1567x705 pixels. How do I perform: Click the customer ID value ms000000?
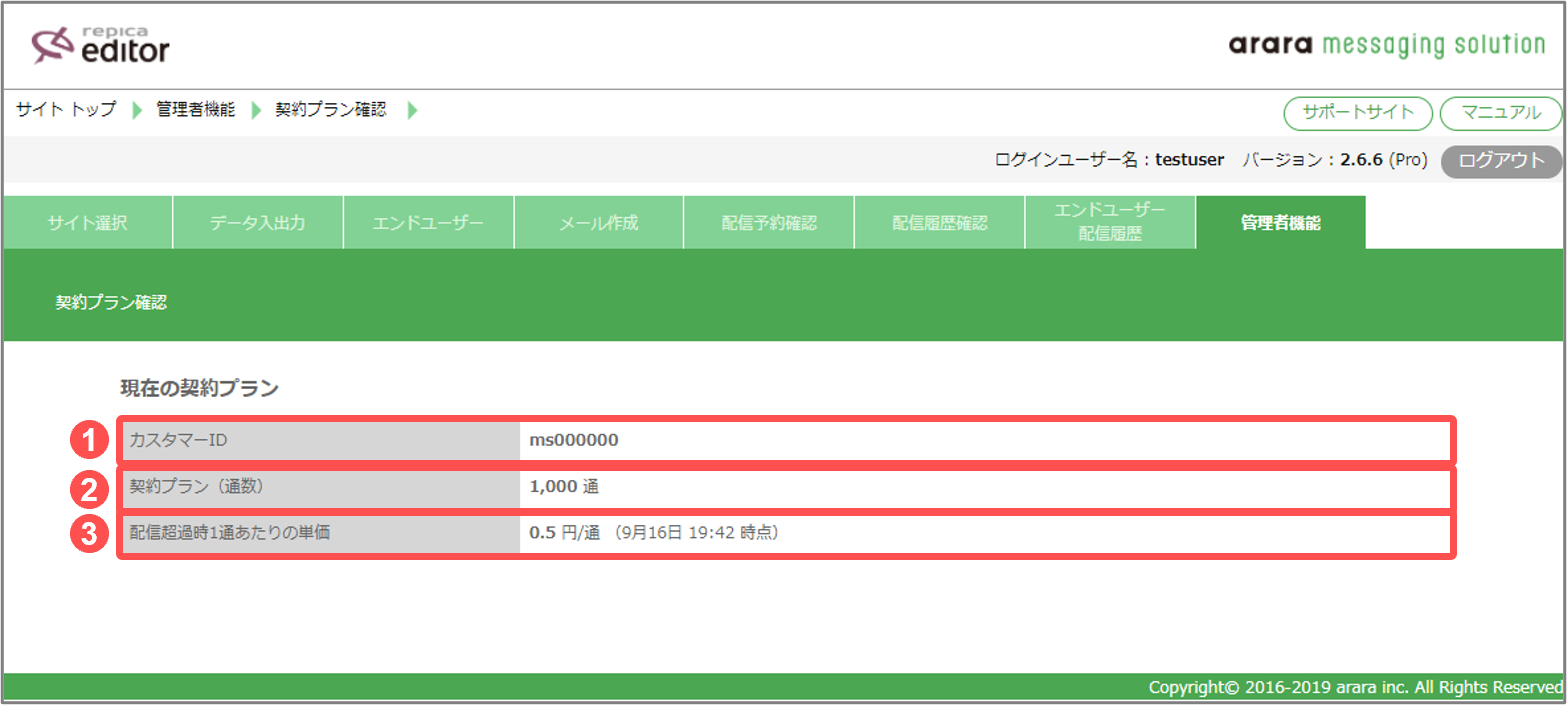click(573, 440)
